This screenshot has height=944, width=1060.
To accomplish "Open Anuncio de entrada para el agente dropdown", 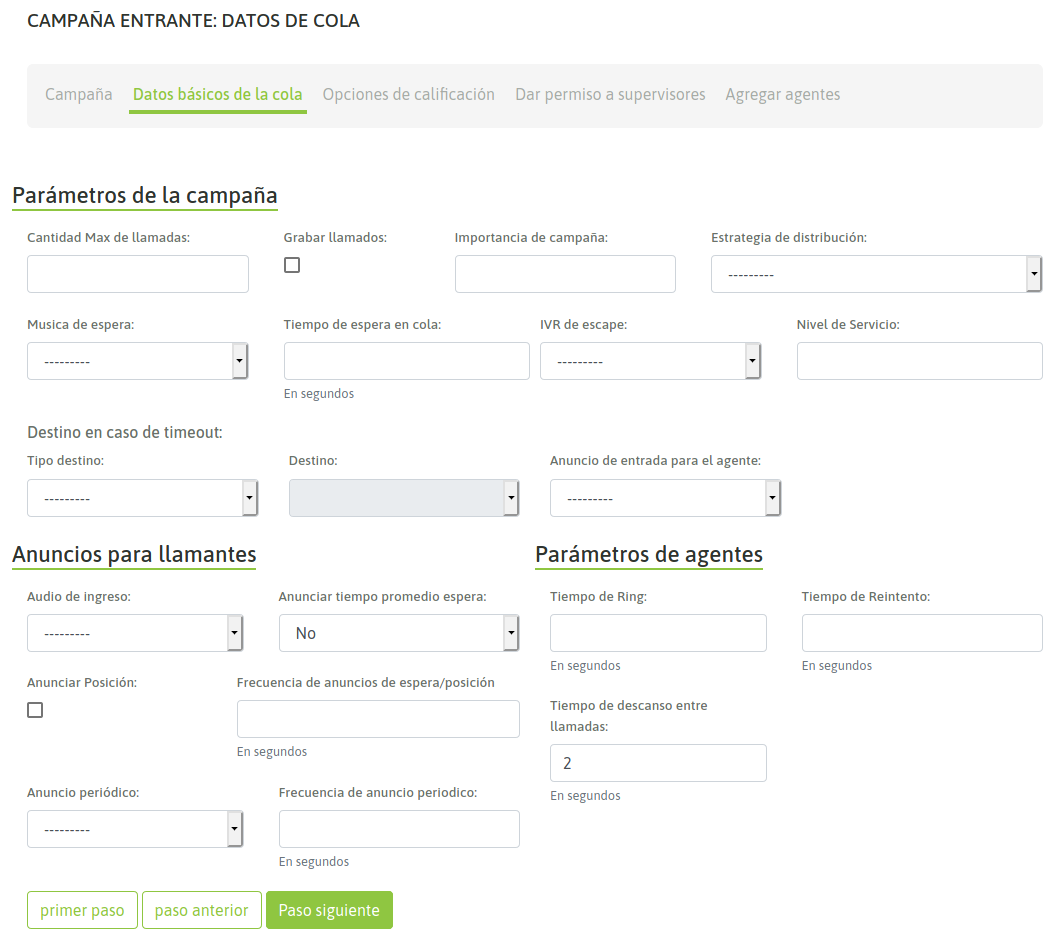I will tap(665, 498).
